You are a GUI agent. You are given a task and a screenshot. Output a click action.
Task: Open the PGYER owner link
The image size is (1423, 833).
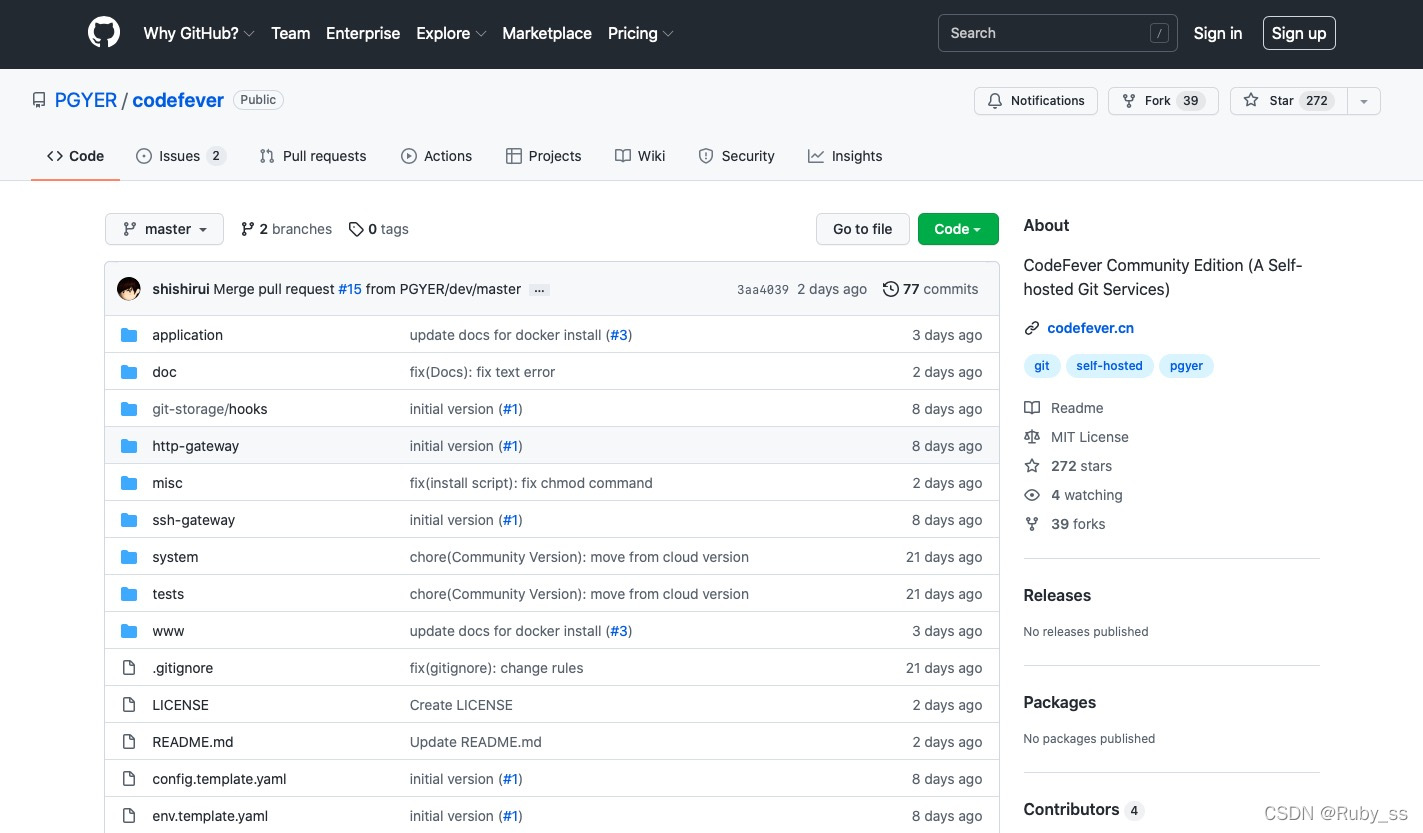click(x=86, y=100)
